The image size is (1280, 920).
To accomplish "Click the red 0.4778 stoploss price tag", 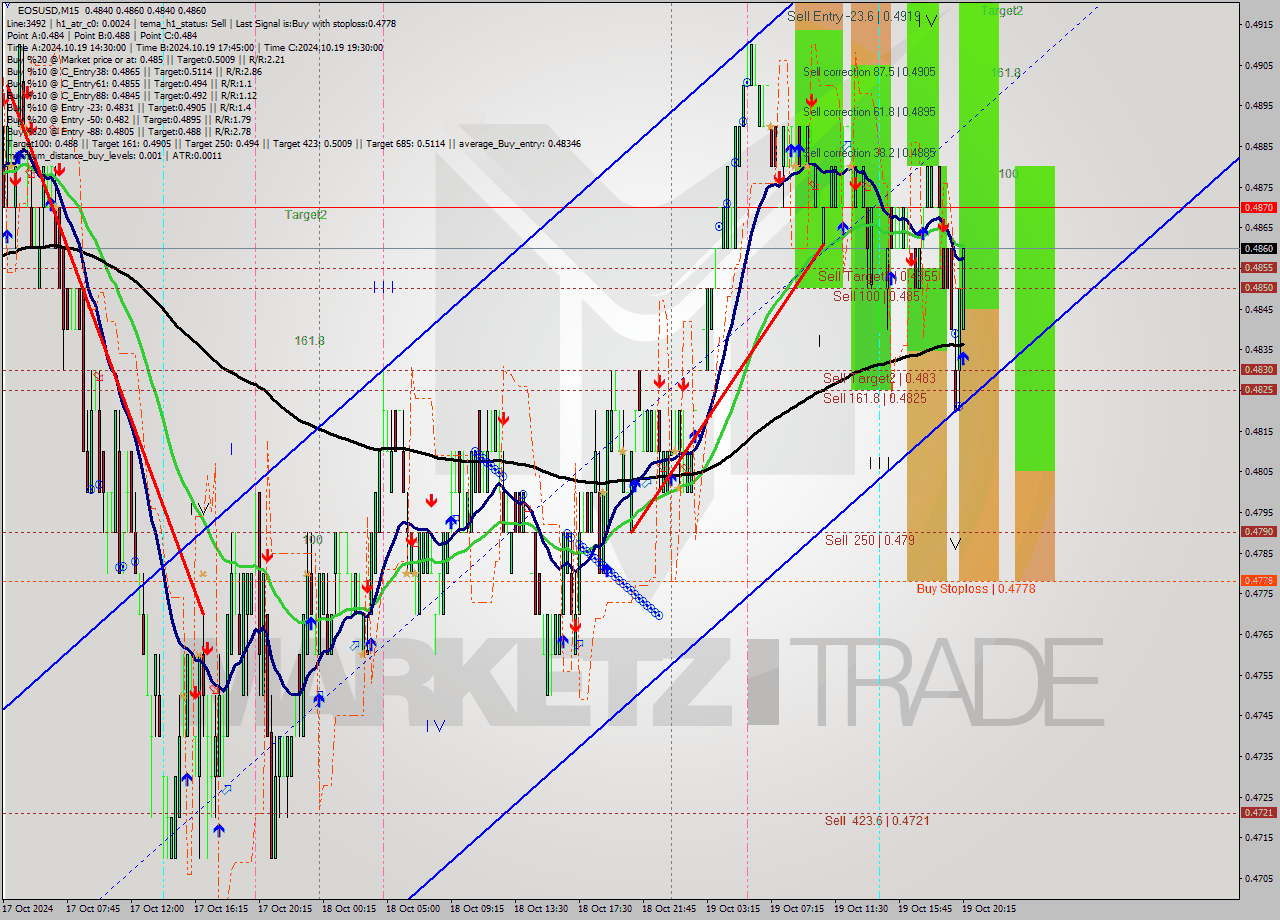I will pos(1258,580).
